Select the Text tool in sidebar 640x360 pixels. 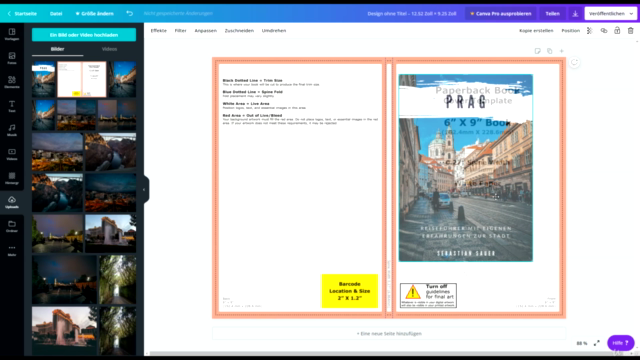pos(12,106)
